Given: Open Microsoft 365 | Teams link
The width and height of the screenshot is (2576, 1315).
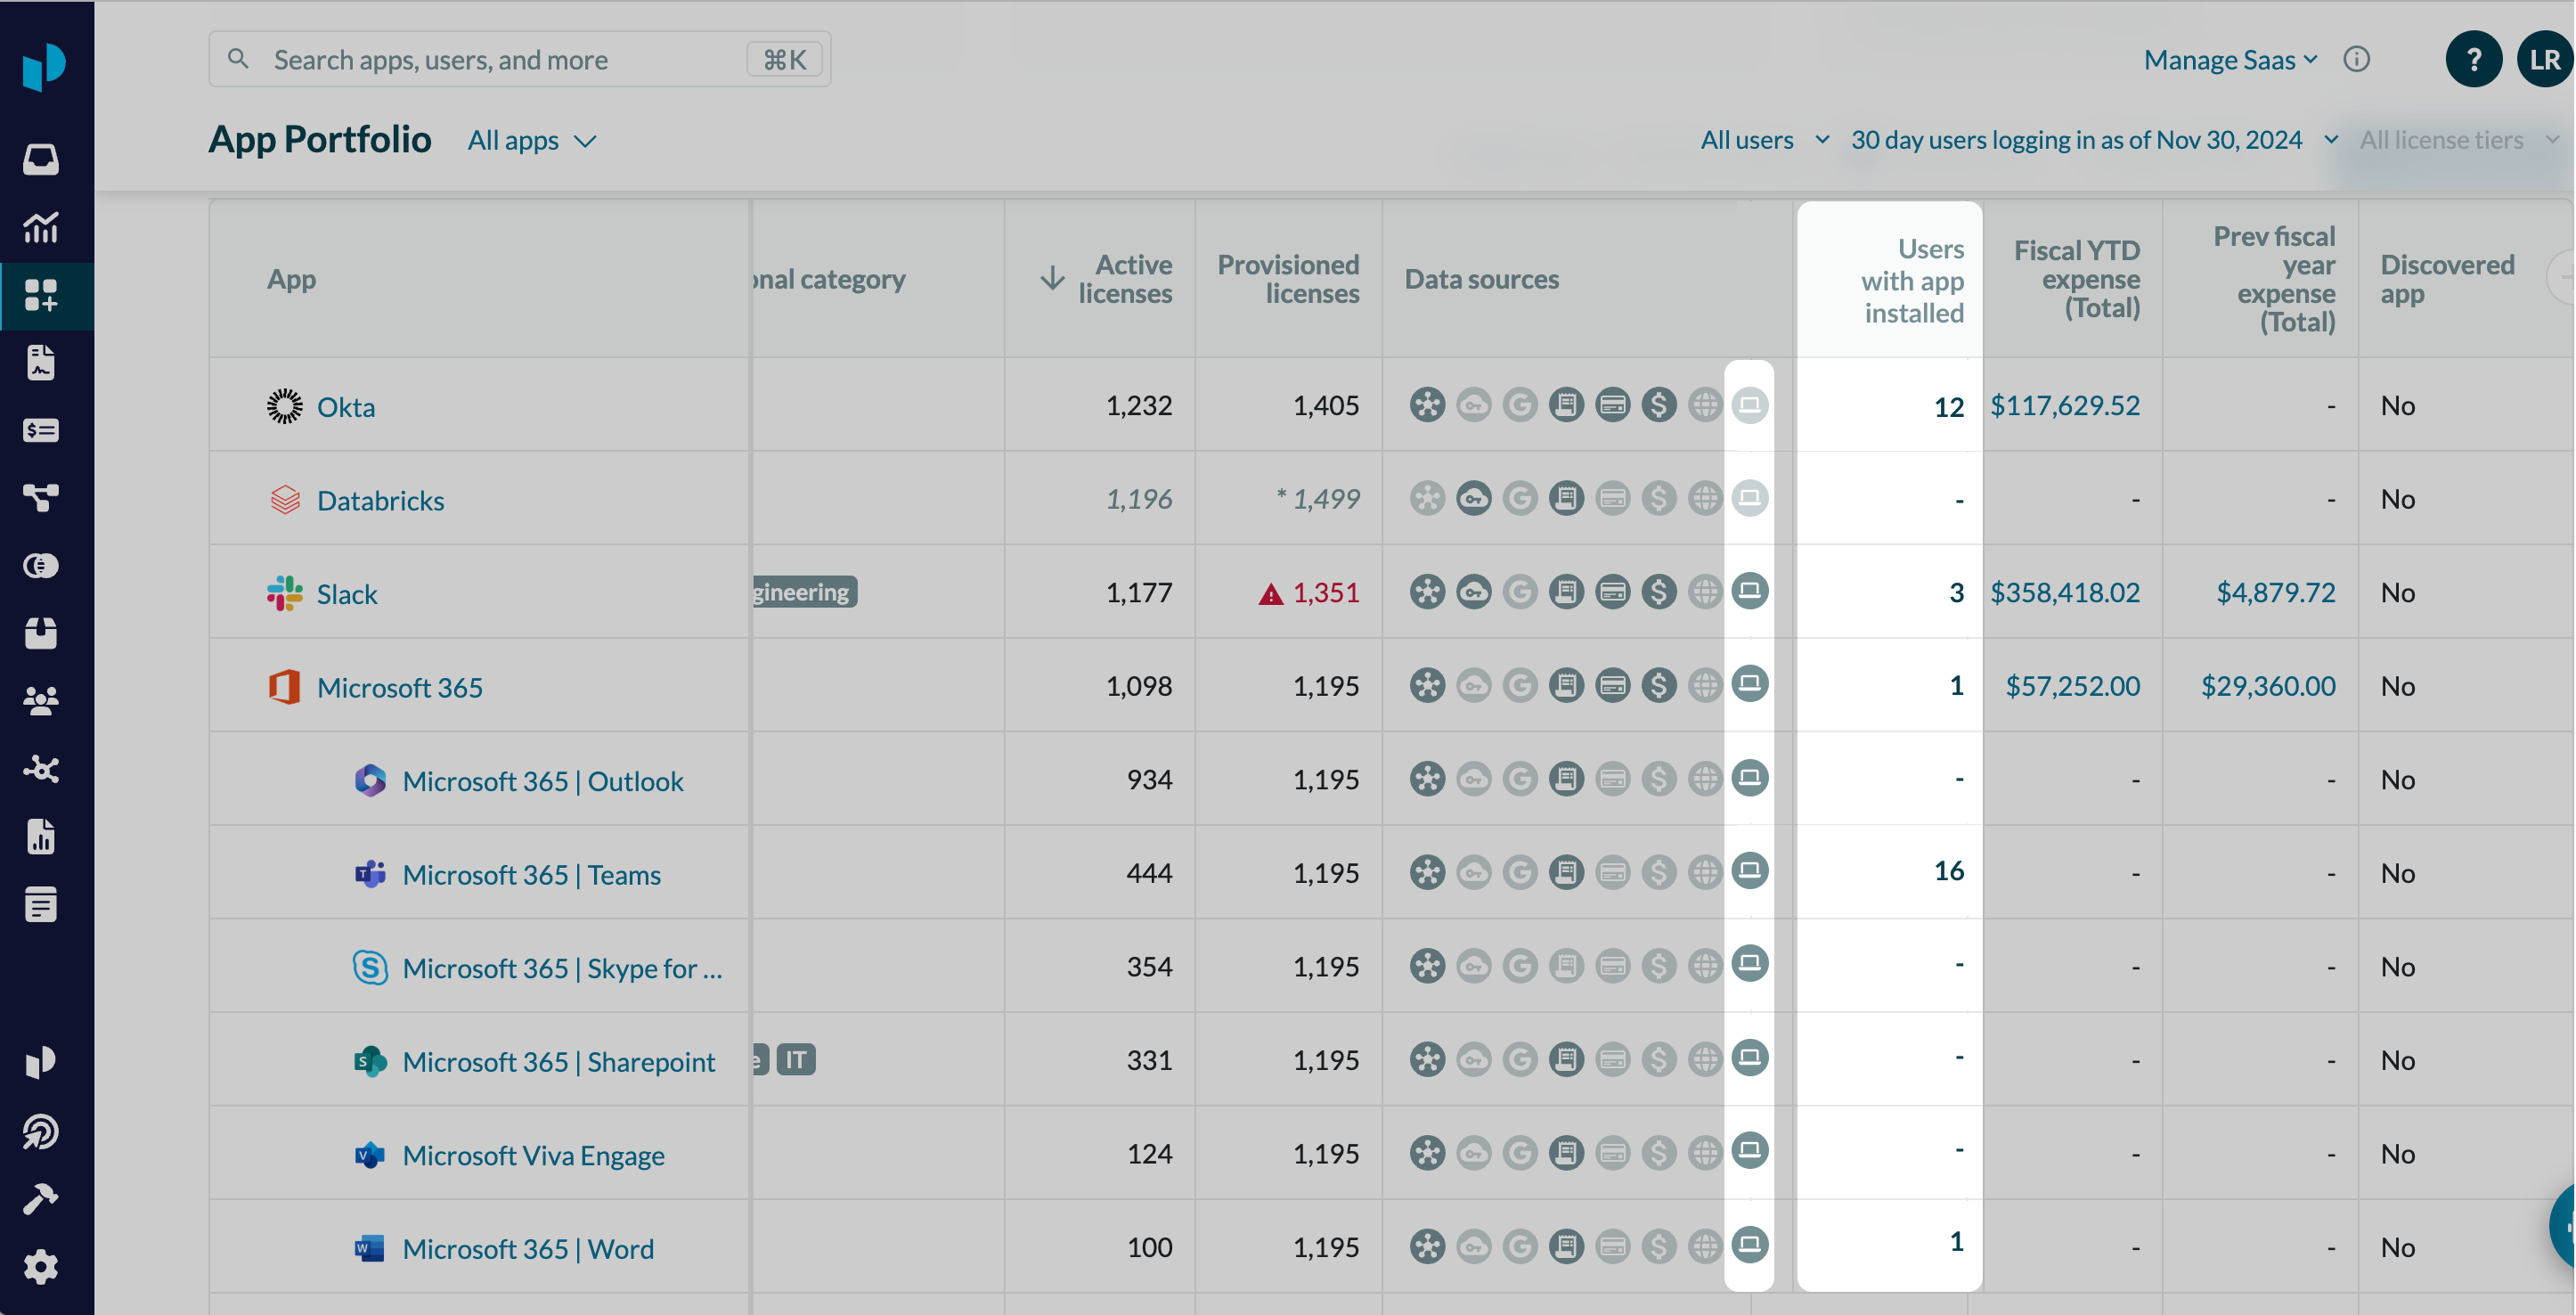Looking at the screenshot, I should coord(531,874).
